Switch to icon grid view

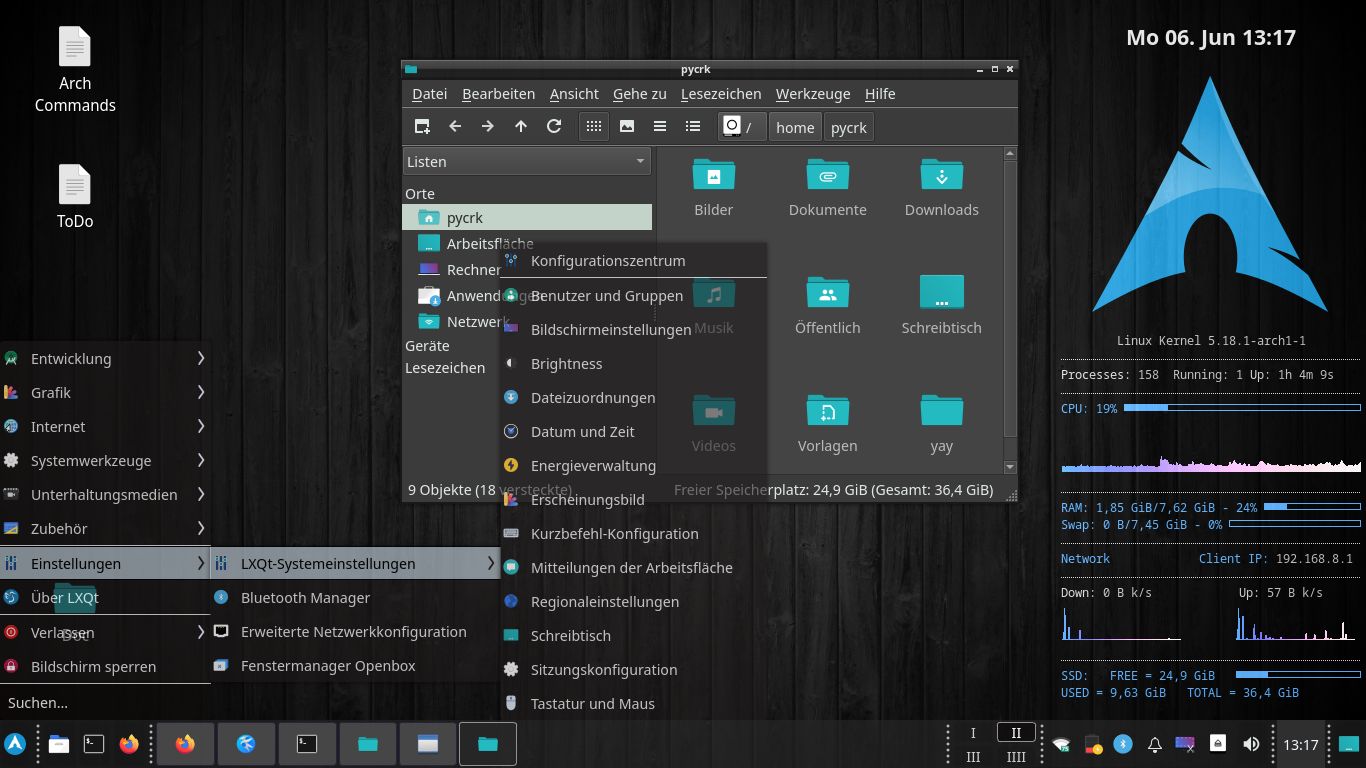(594, 126)
